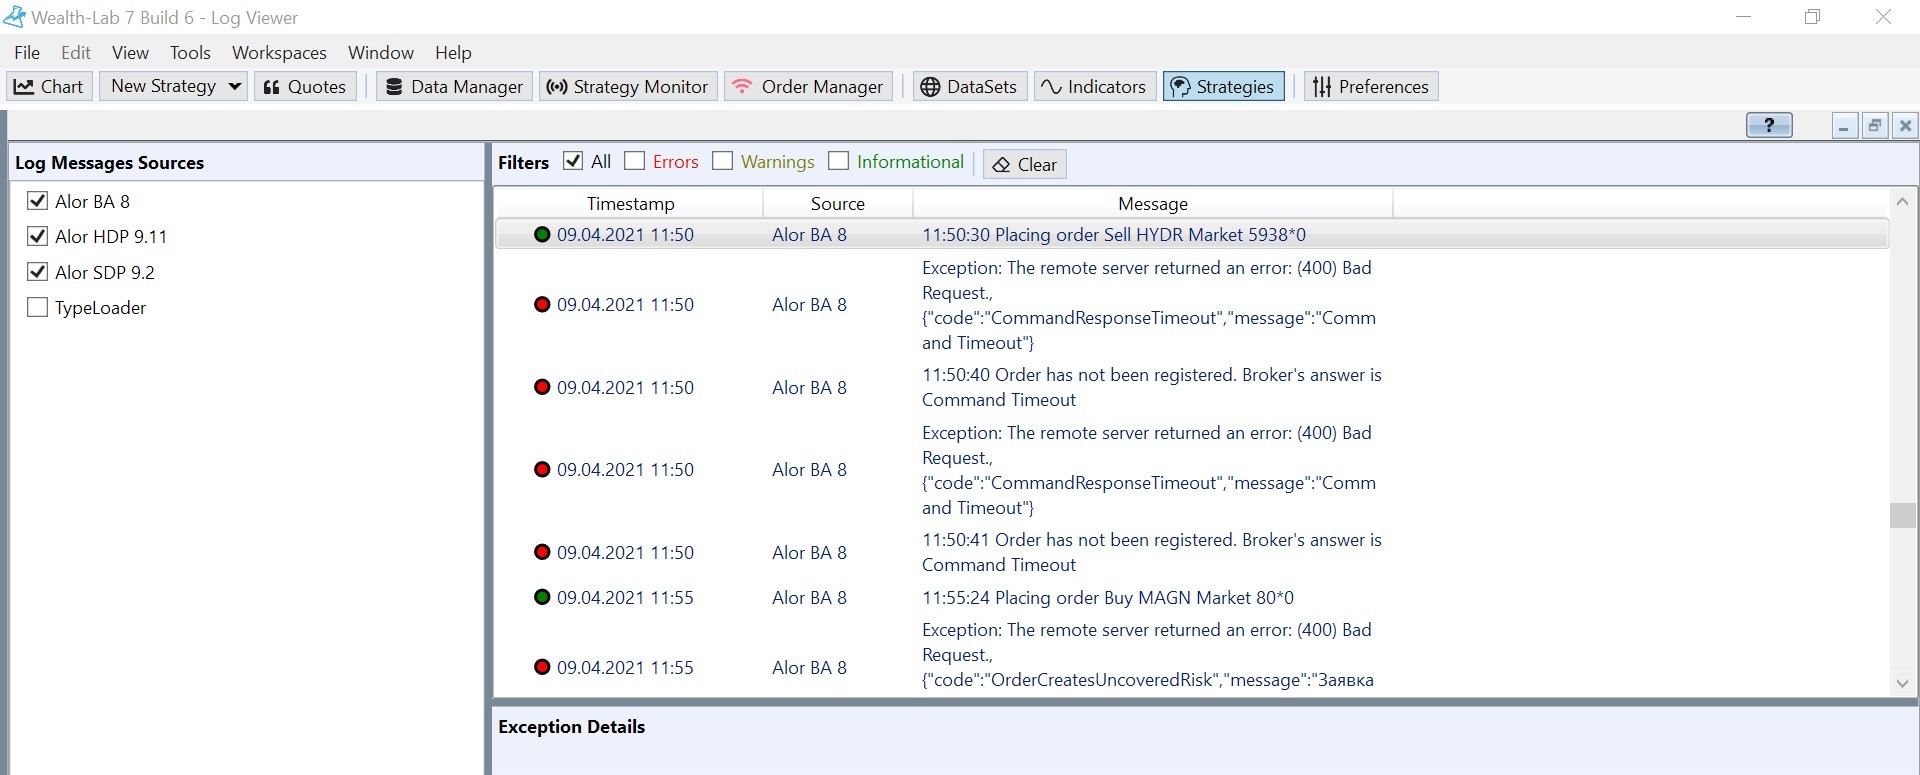
Task: Uncheck the Alor BA 8 source
Action: point(38,201)
